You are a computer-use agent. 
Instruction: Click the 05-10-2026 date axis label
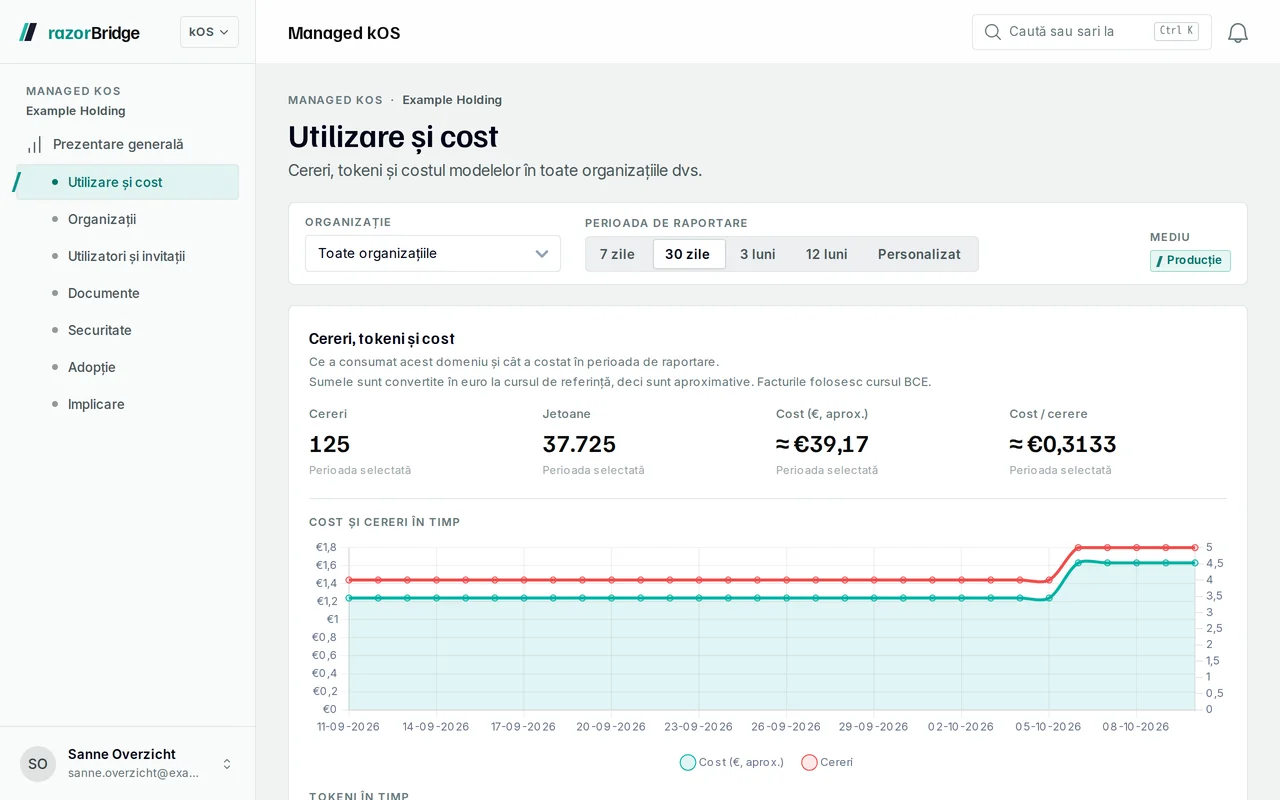[x=1048, y=727]
